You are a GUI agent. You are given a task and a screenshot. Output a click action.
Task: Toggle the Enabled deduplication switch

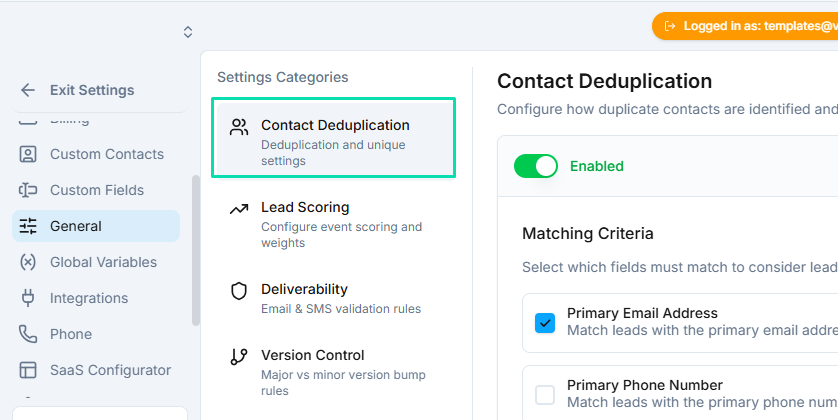536,166
